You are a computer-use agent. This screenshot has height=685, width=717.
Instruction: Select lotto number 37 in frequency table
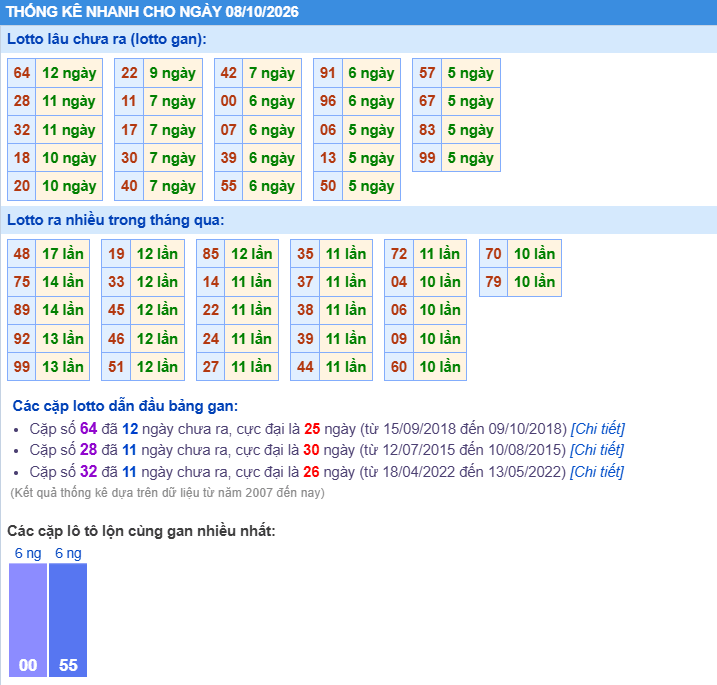click(x=305, y=282)
